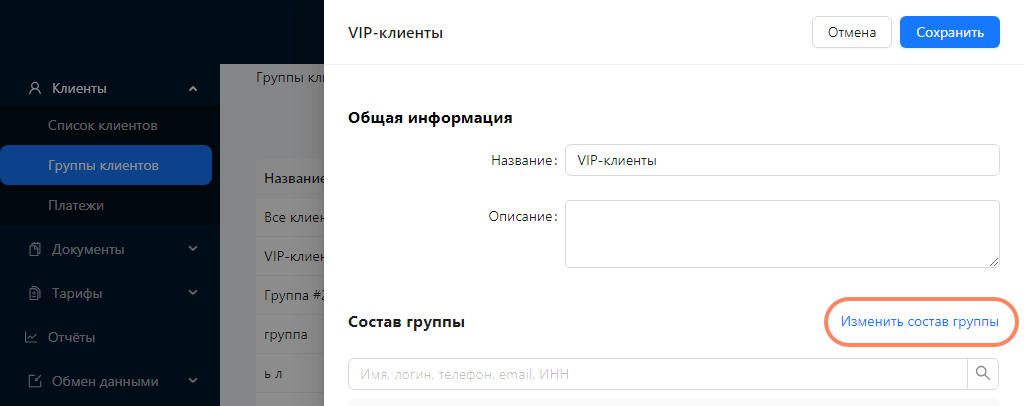Viewport: 1024px width, 406px height.
Task: Expand the Обмен данными chevron
Action: [193, 381]
